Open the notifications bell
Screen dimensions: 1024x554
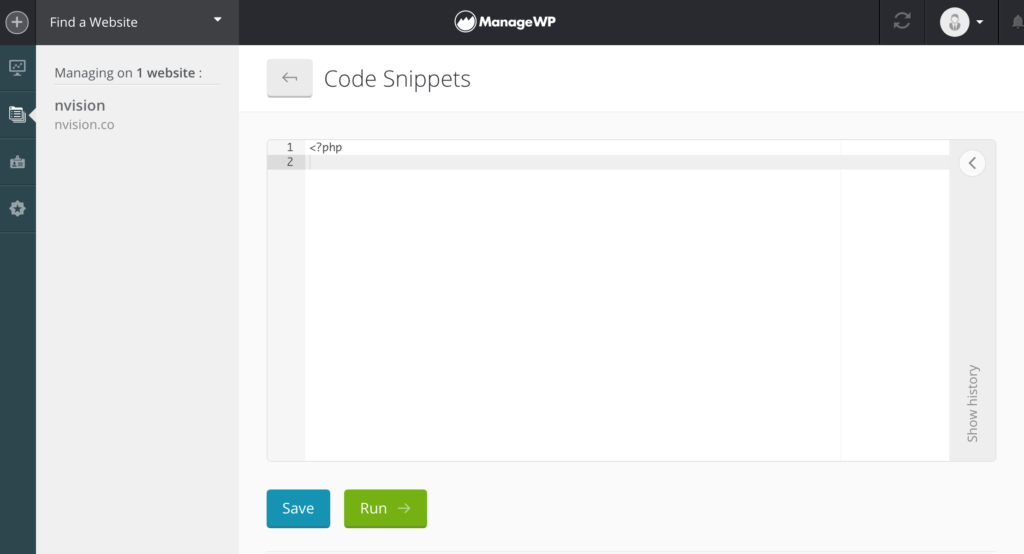click(x=1017, y=22)
